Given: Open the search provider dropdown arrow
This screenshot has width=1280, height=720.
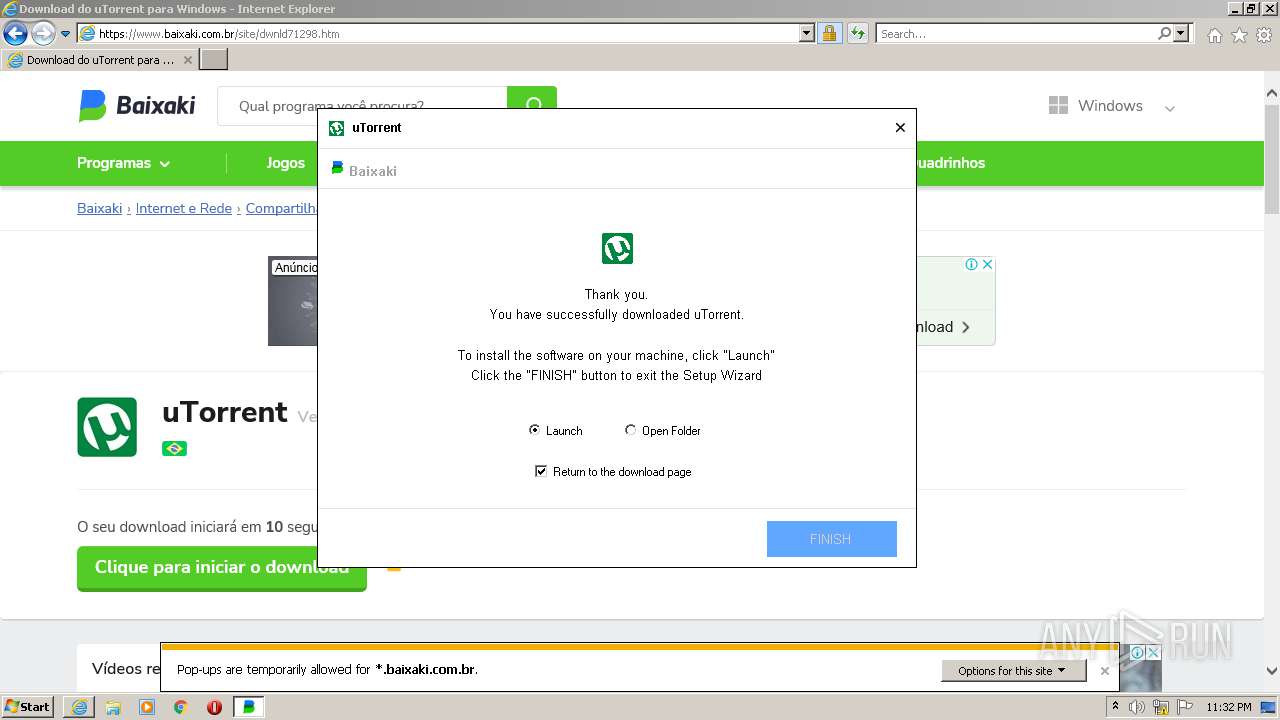Looking at the screenshot, I should click(x=1181, y=33).
